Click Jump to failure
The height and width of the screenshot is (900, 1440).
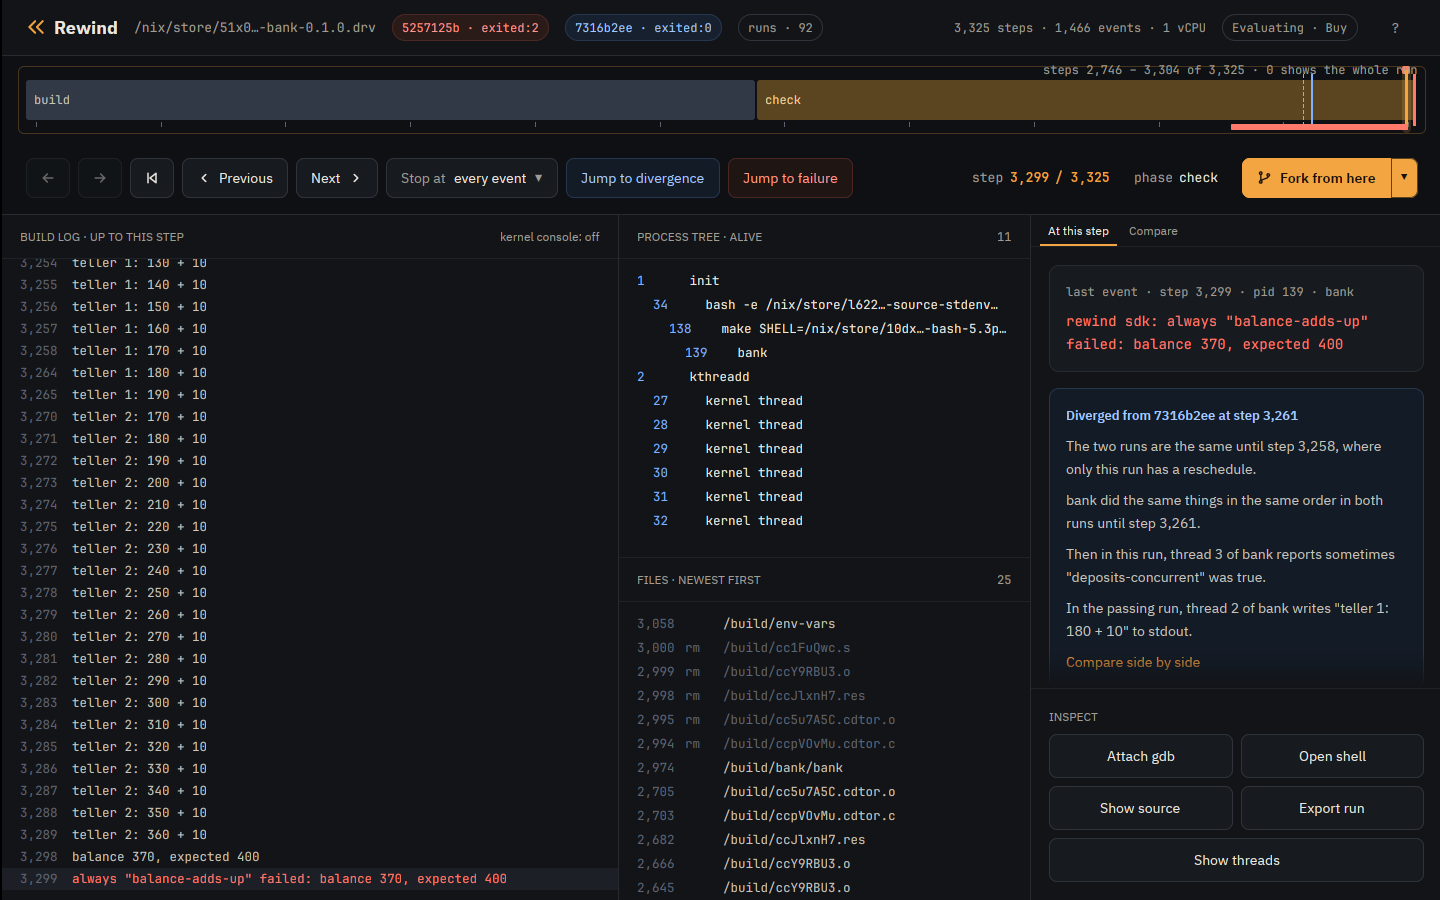[790, 178]
